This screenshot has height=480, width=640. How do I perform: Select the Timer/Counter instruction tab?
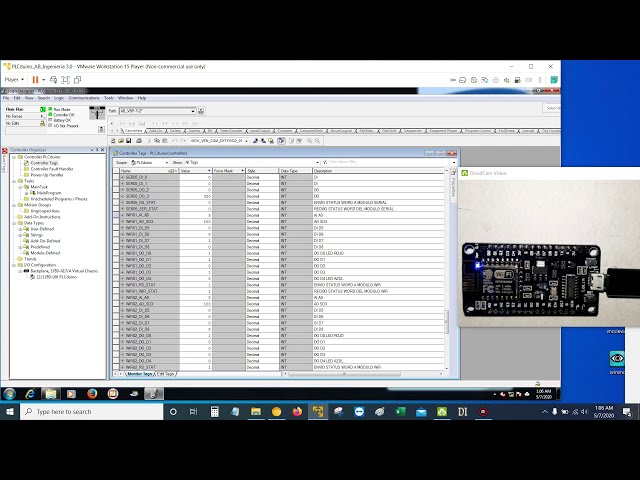click(x=231, y=131)
